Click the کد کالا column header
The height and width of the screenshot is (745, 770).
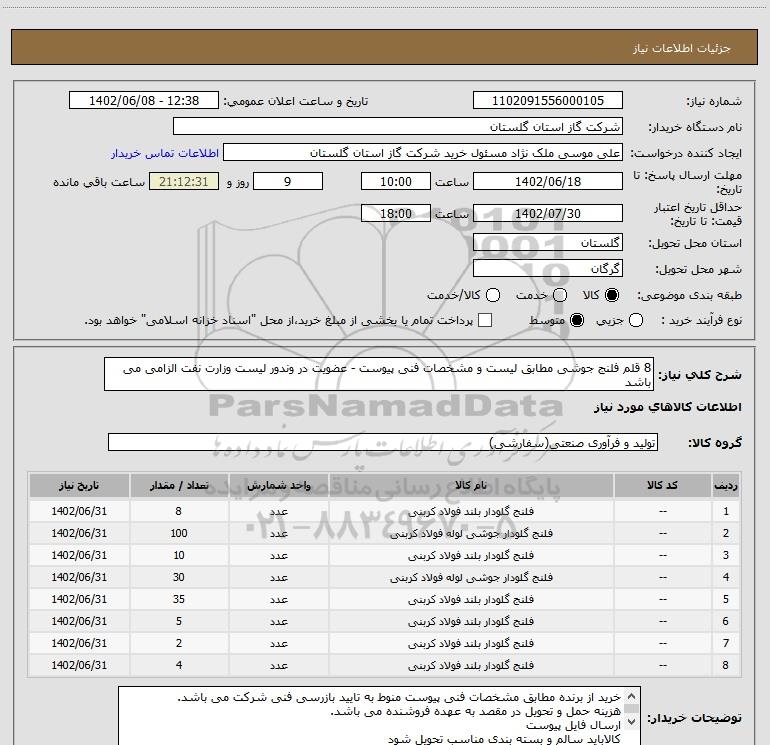point(662,485)
